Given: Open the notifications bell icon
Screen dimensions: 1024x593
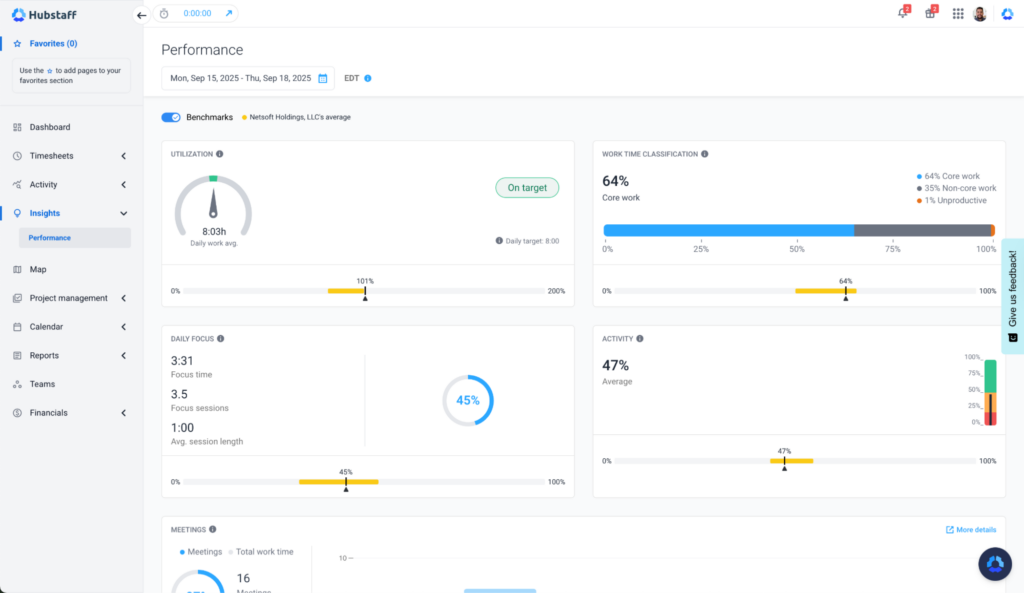Looking at the screenshot, I should [x=903, y=12].
